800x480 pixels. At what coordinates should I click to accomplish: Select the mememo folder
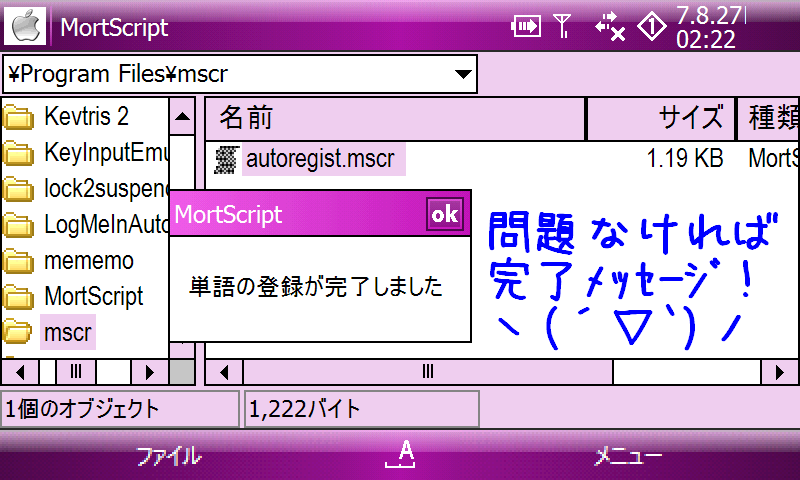[89, 261]
